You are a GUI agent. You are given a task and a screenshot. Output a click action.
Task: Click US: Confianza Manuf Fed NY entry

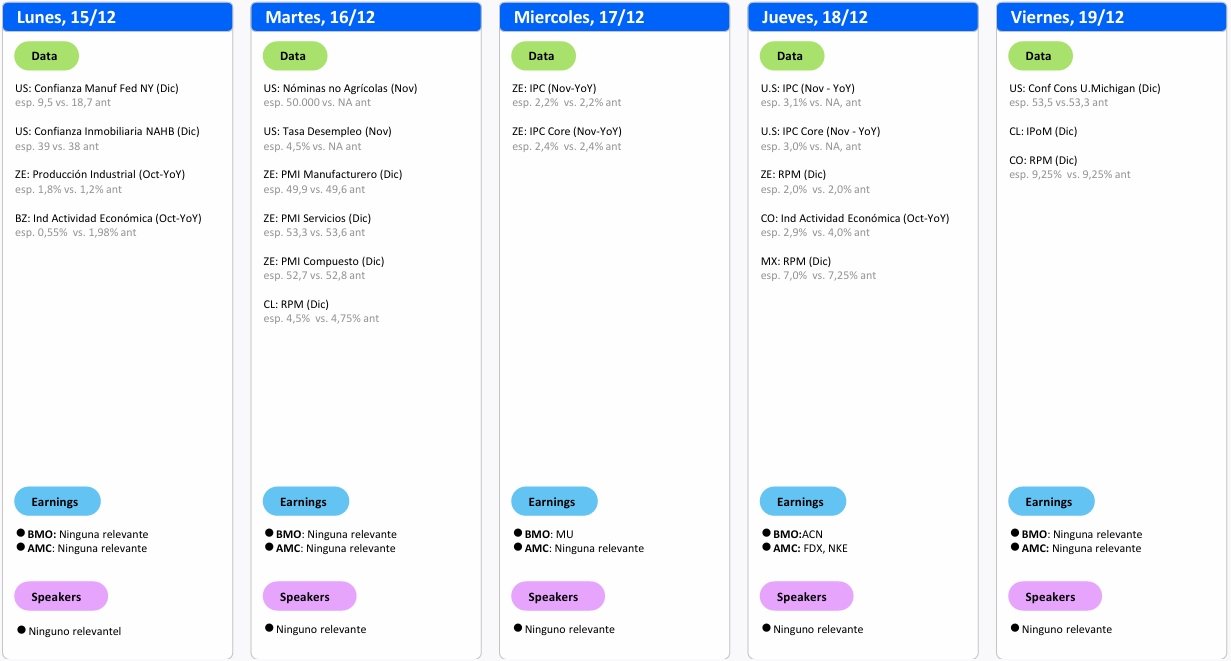coord(97,88)
